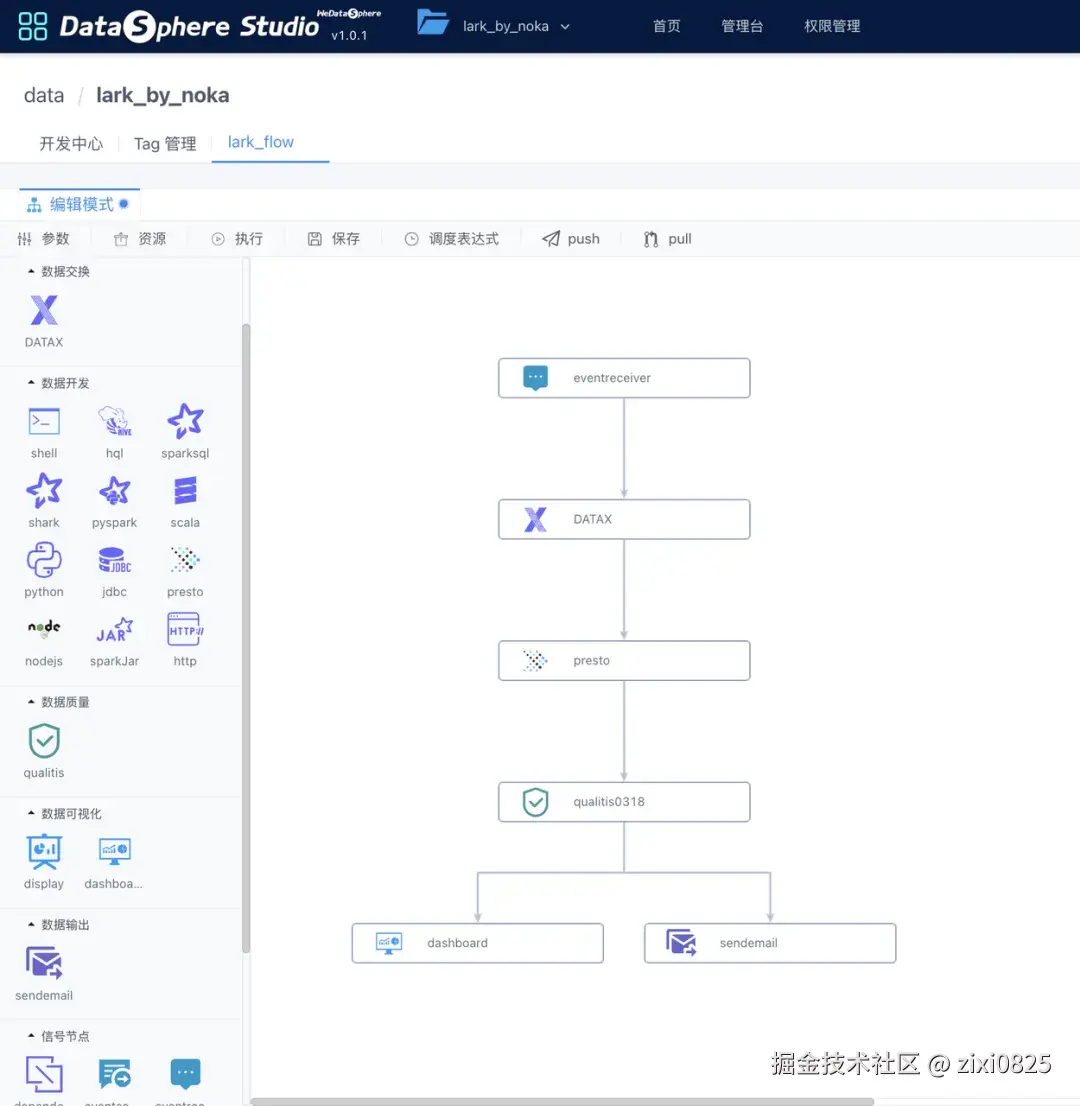Click the qualitis0318 node on canvas
The image size is (1080, 1106).
pos(623,801)
